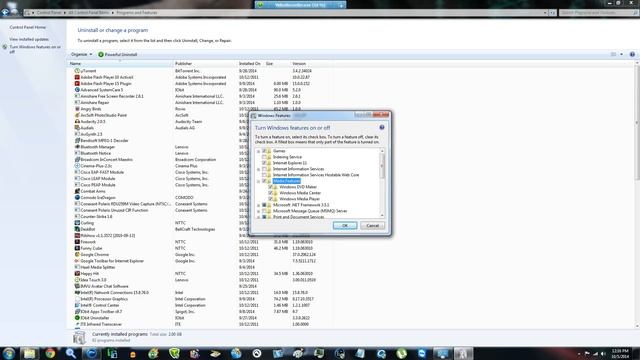Click Cancel in Windows Features dialog
Screen dimensions: 640x360
pos(372,225)
